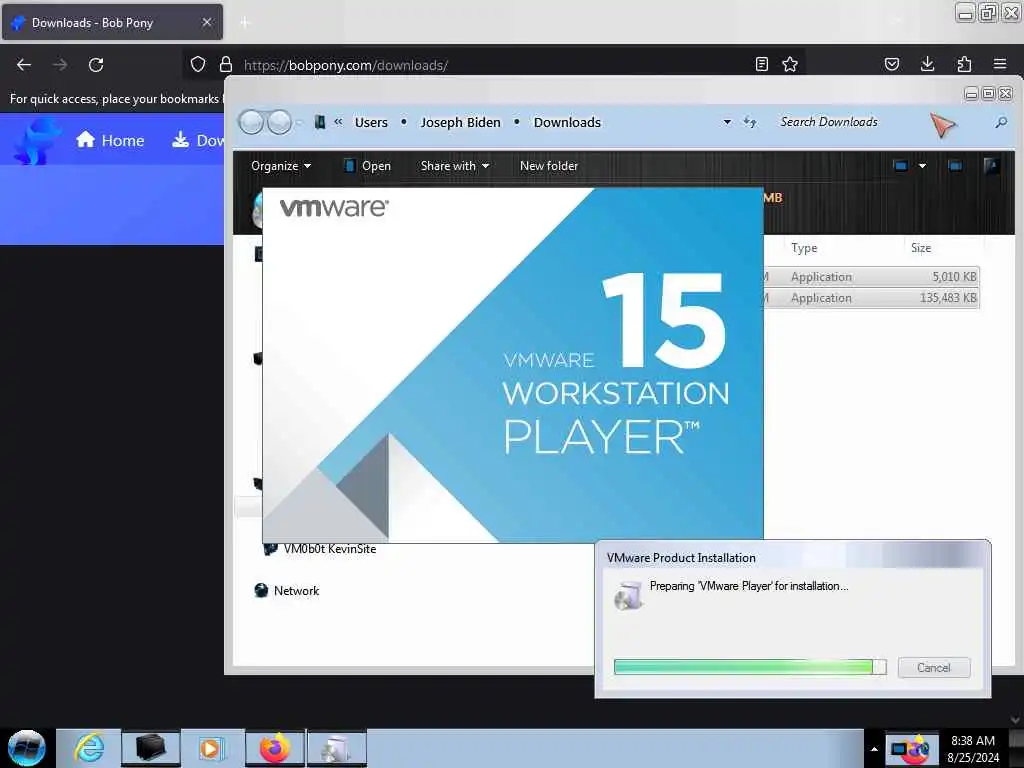Click the padlock site security icon
The width and height of the screenshot is (1024, 768).
[226, 64]
